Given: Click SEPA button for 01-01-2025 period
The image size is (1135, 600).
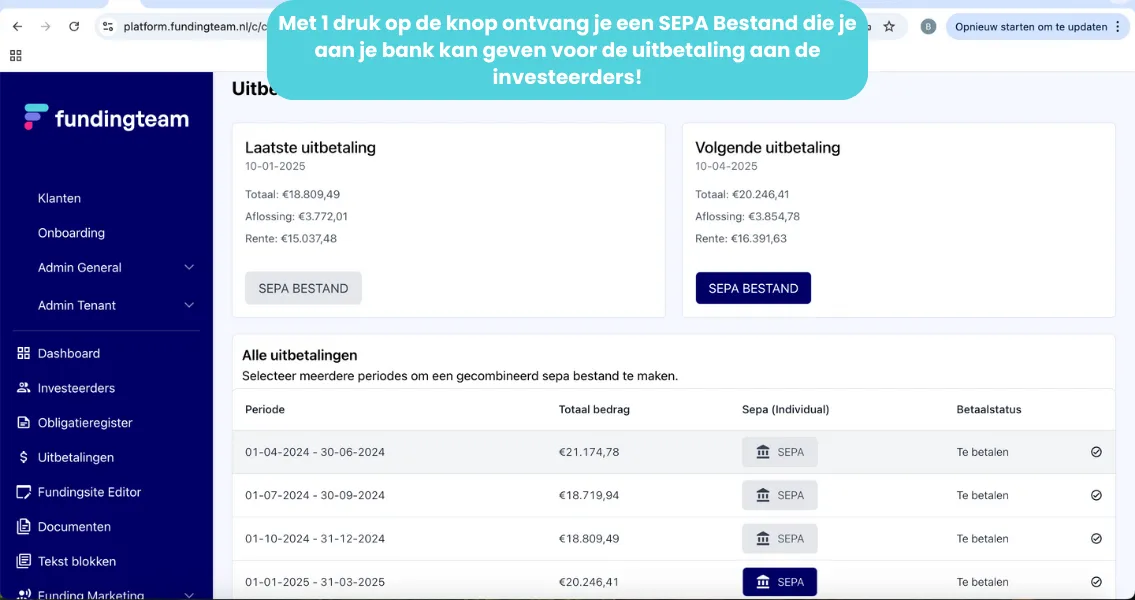Looking at the screenshot, I should (x=779, y=582).
